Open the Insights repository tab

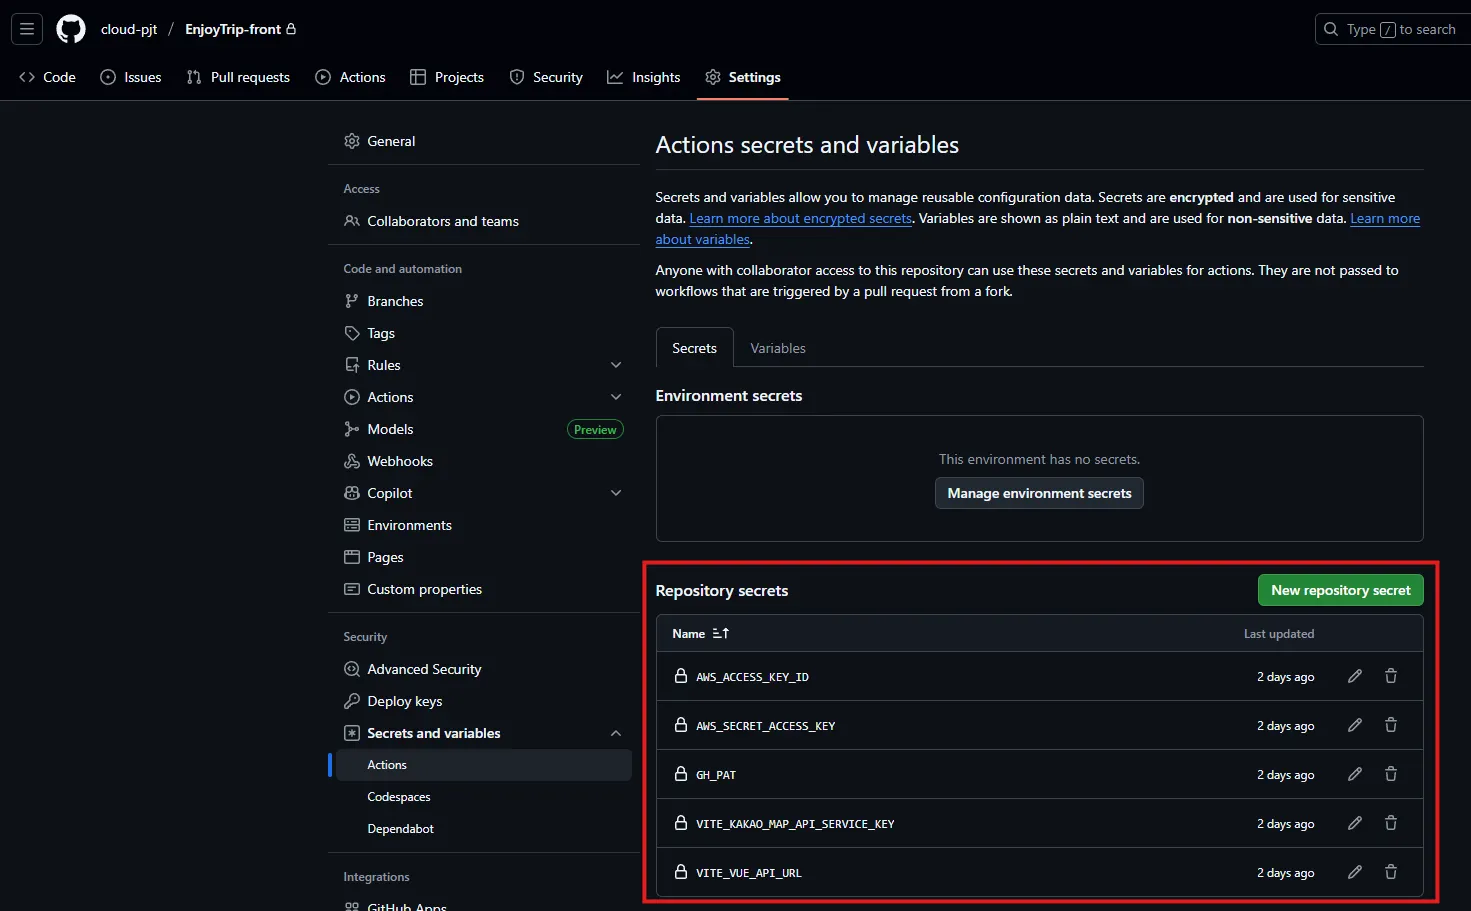(644, 77)
